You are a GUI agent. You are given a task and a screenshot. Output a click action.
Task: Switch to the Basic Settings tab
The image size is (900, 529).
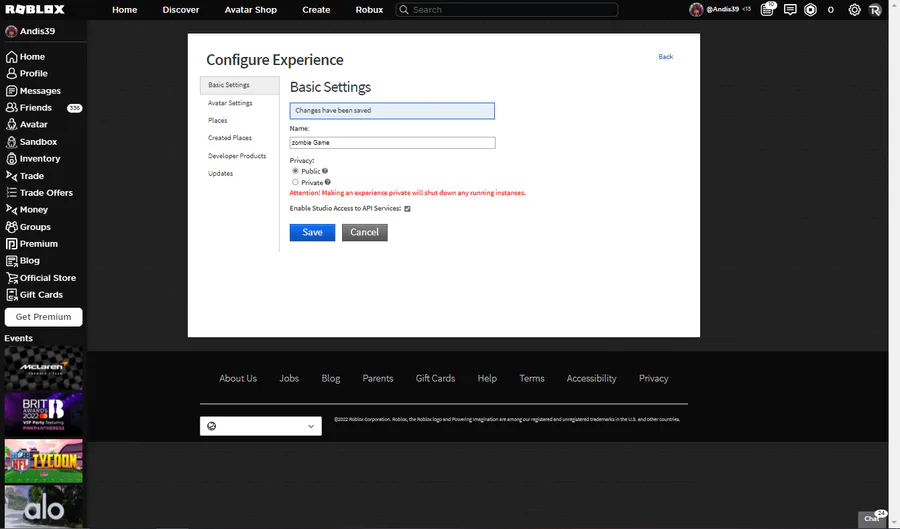(x=239, y=85)
